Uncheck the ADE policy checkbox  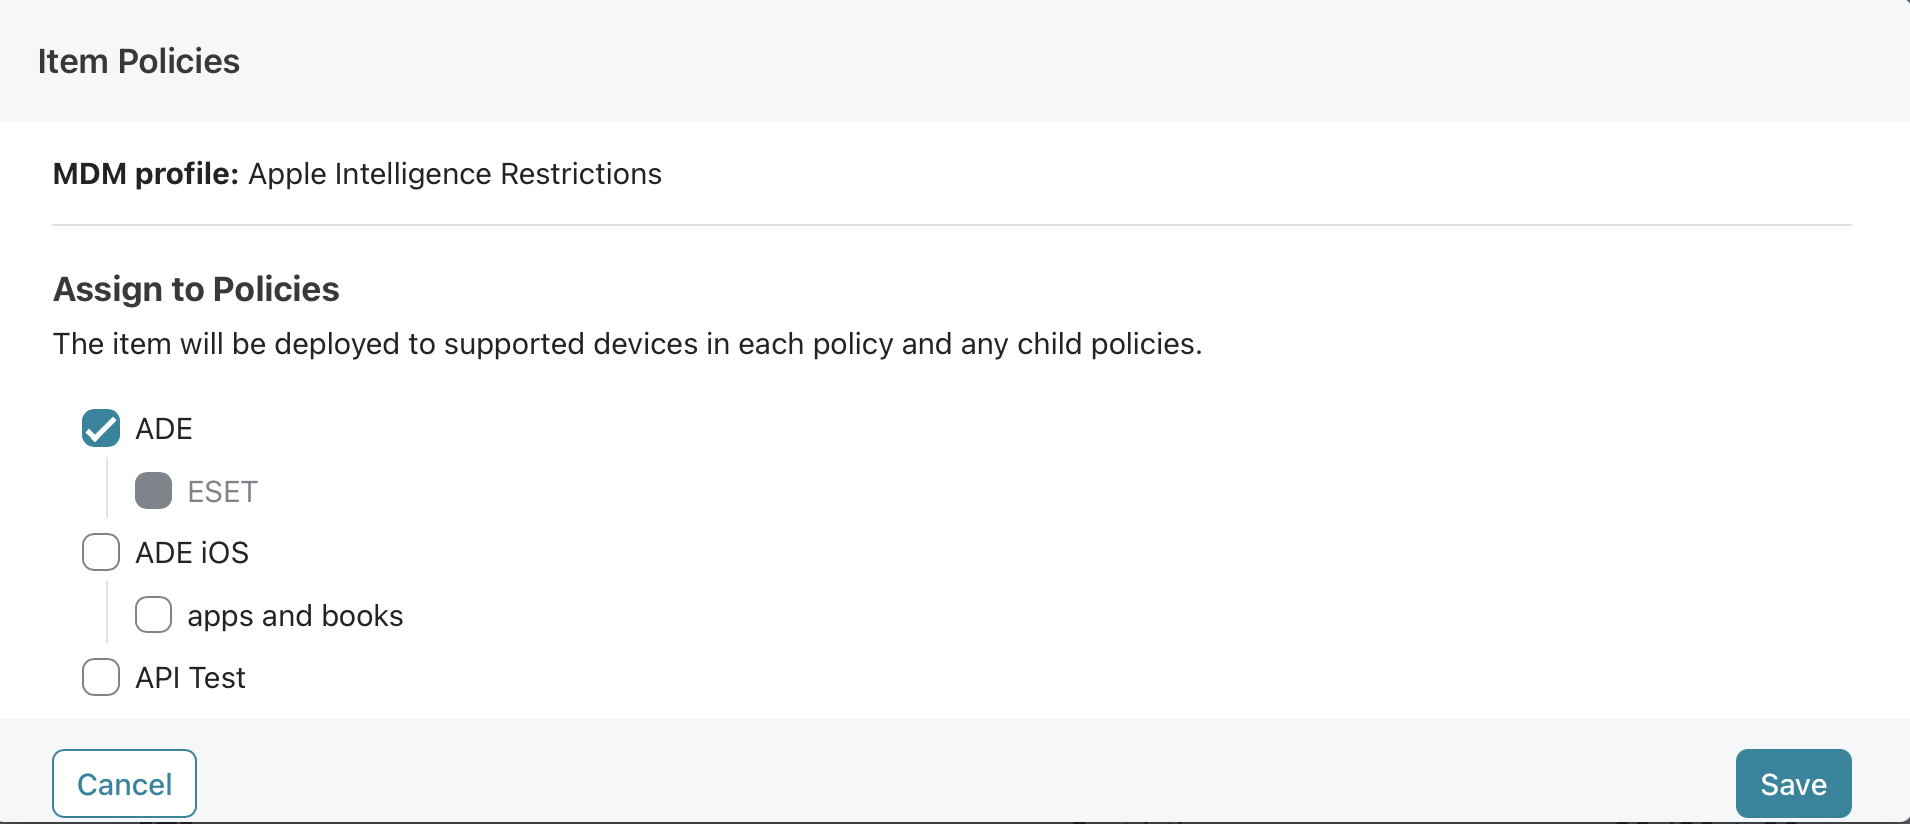tap(101, 428)
